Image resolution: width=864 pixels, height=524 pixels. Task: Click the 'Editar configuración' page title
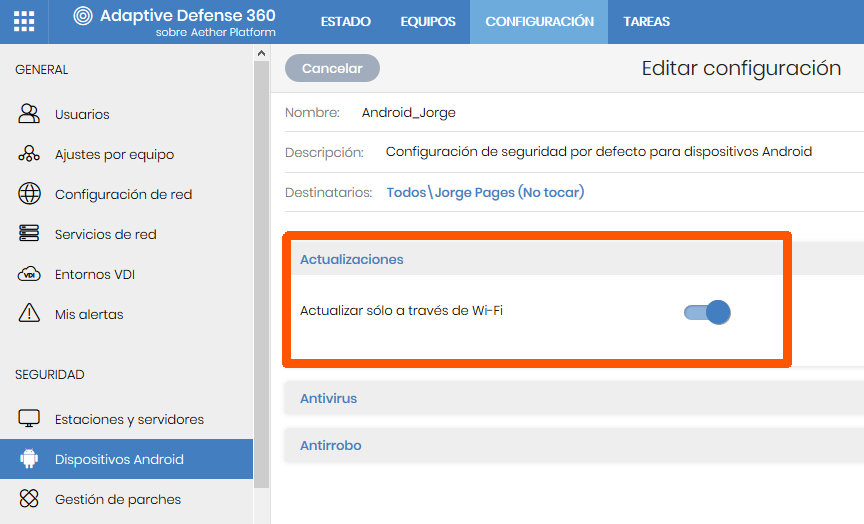[x=741, y=68]
